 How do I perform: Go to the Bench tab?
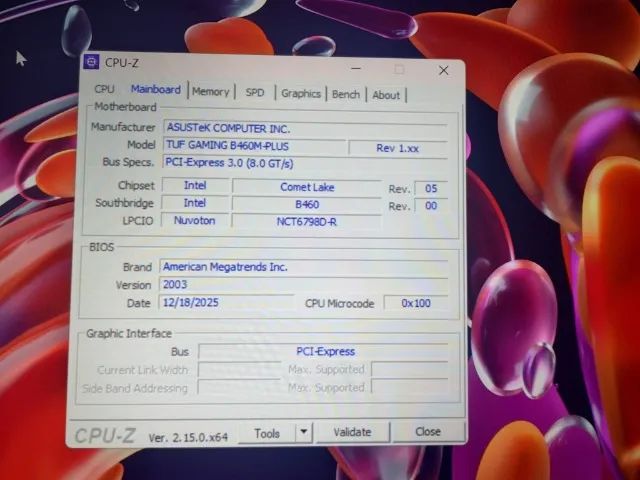coord(346,94)
